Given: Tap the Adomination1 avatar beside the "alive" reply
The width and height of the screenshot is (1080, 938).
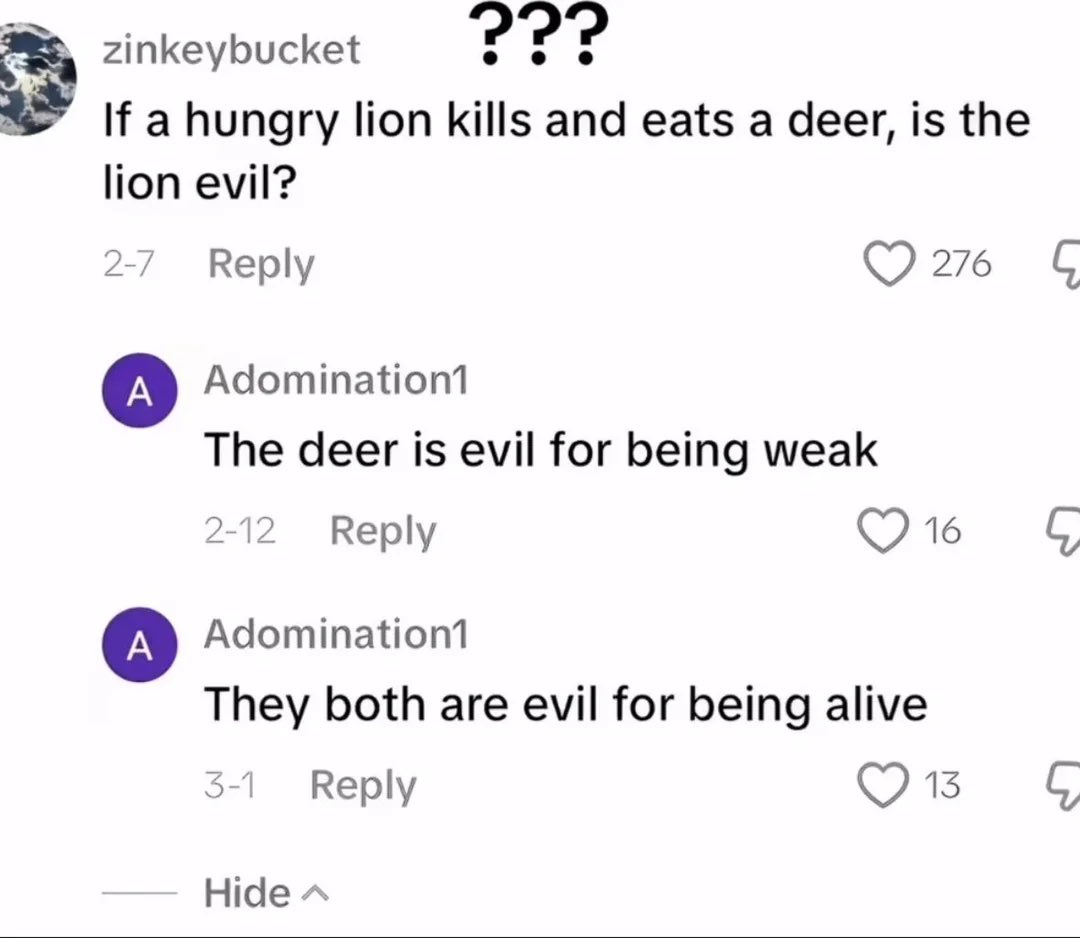Looking at the screenshot, I should (x=139, y=646).
